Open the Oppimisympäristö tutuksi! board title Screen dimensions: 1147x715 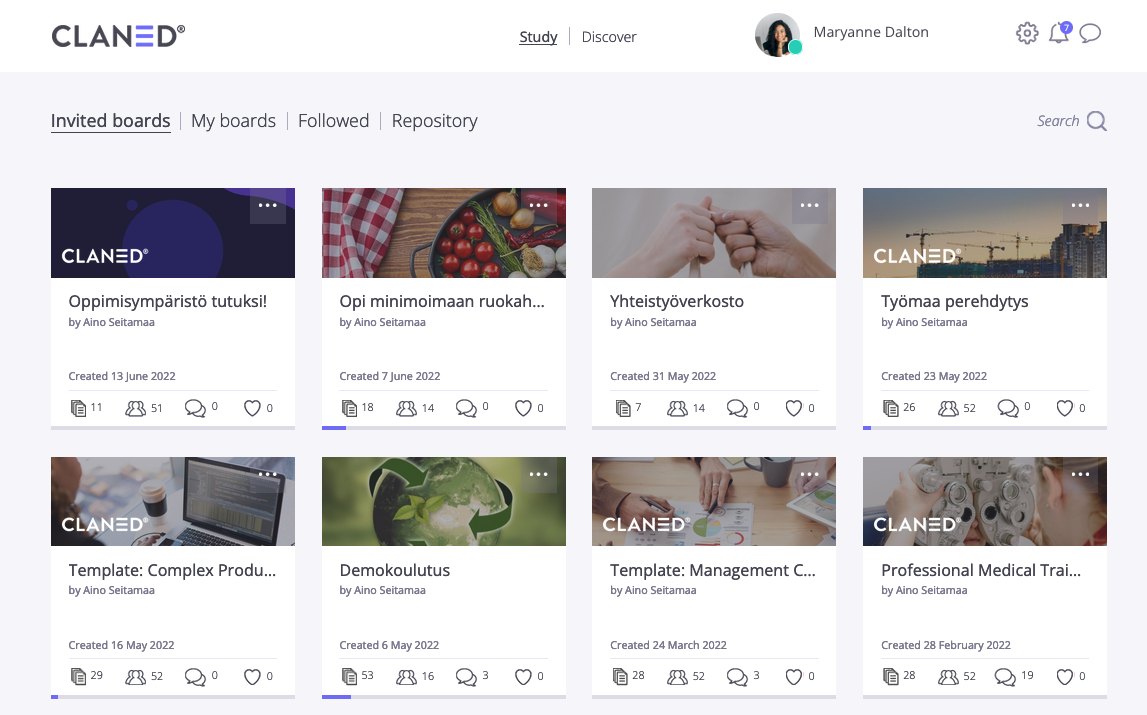point(168,302)
